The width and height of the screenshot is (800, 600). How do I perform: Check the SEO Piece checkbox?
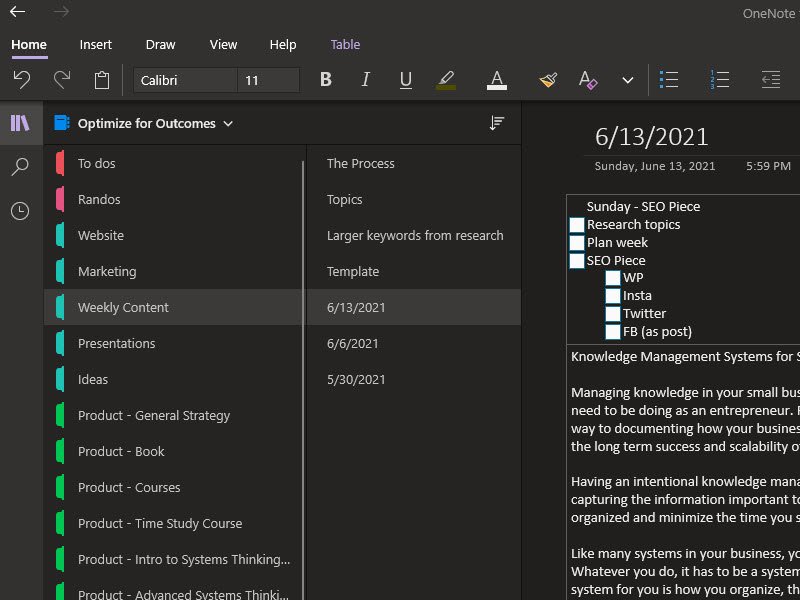coord(577,261)
